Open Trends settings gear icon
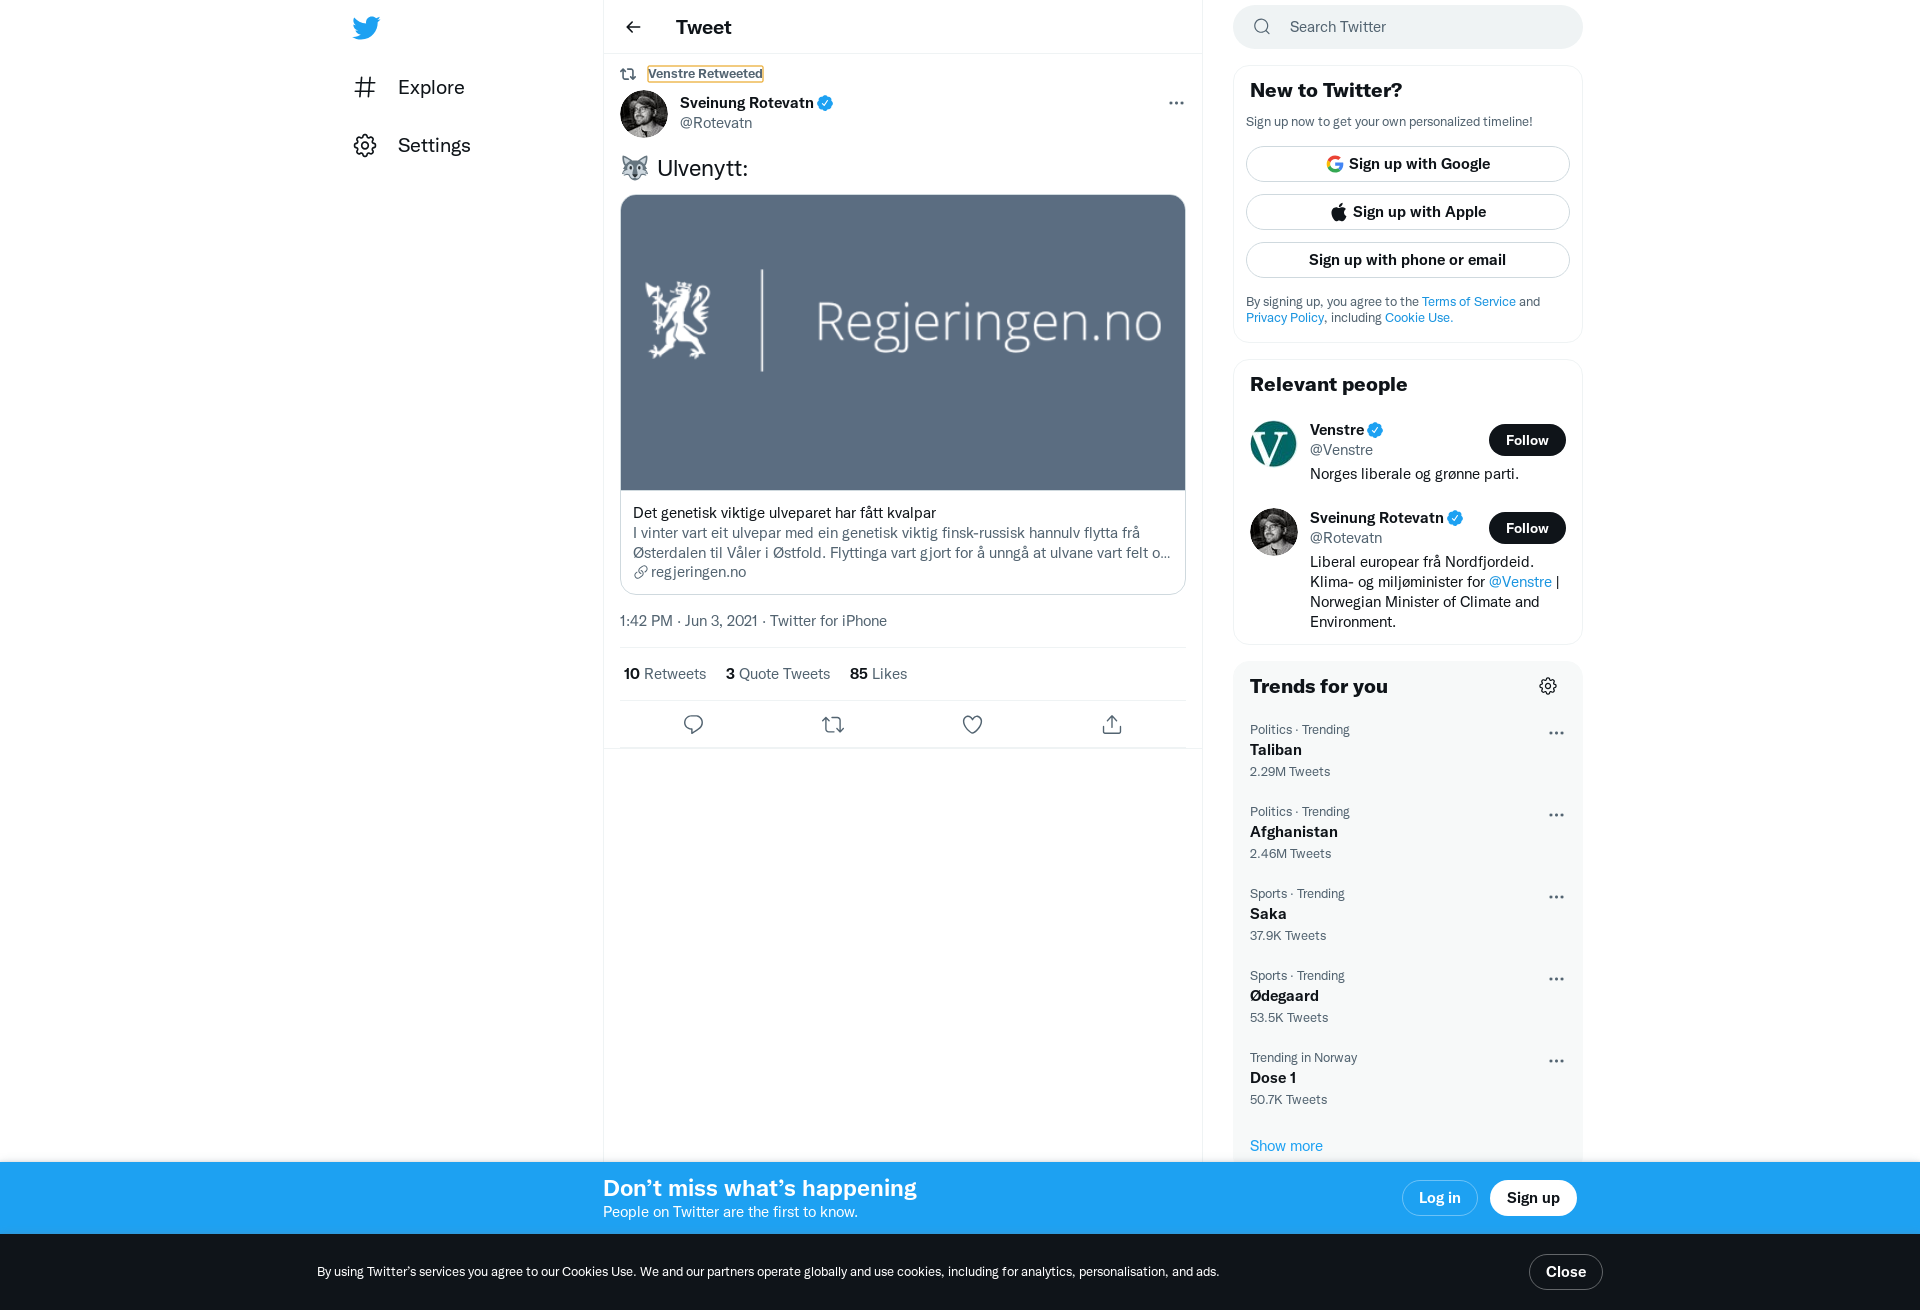The height and width of the screenshot is (1310, 1920). point(1548,686)
